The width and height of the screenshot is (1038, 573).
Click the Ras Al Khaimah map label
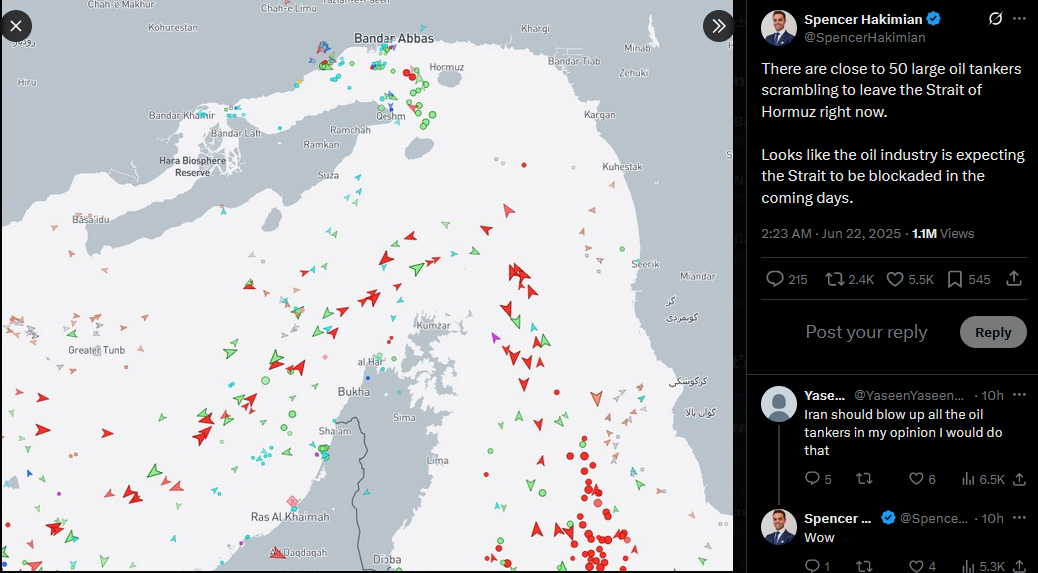(x=290, y=517)
